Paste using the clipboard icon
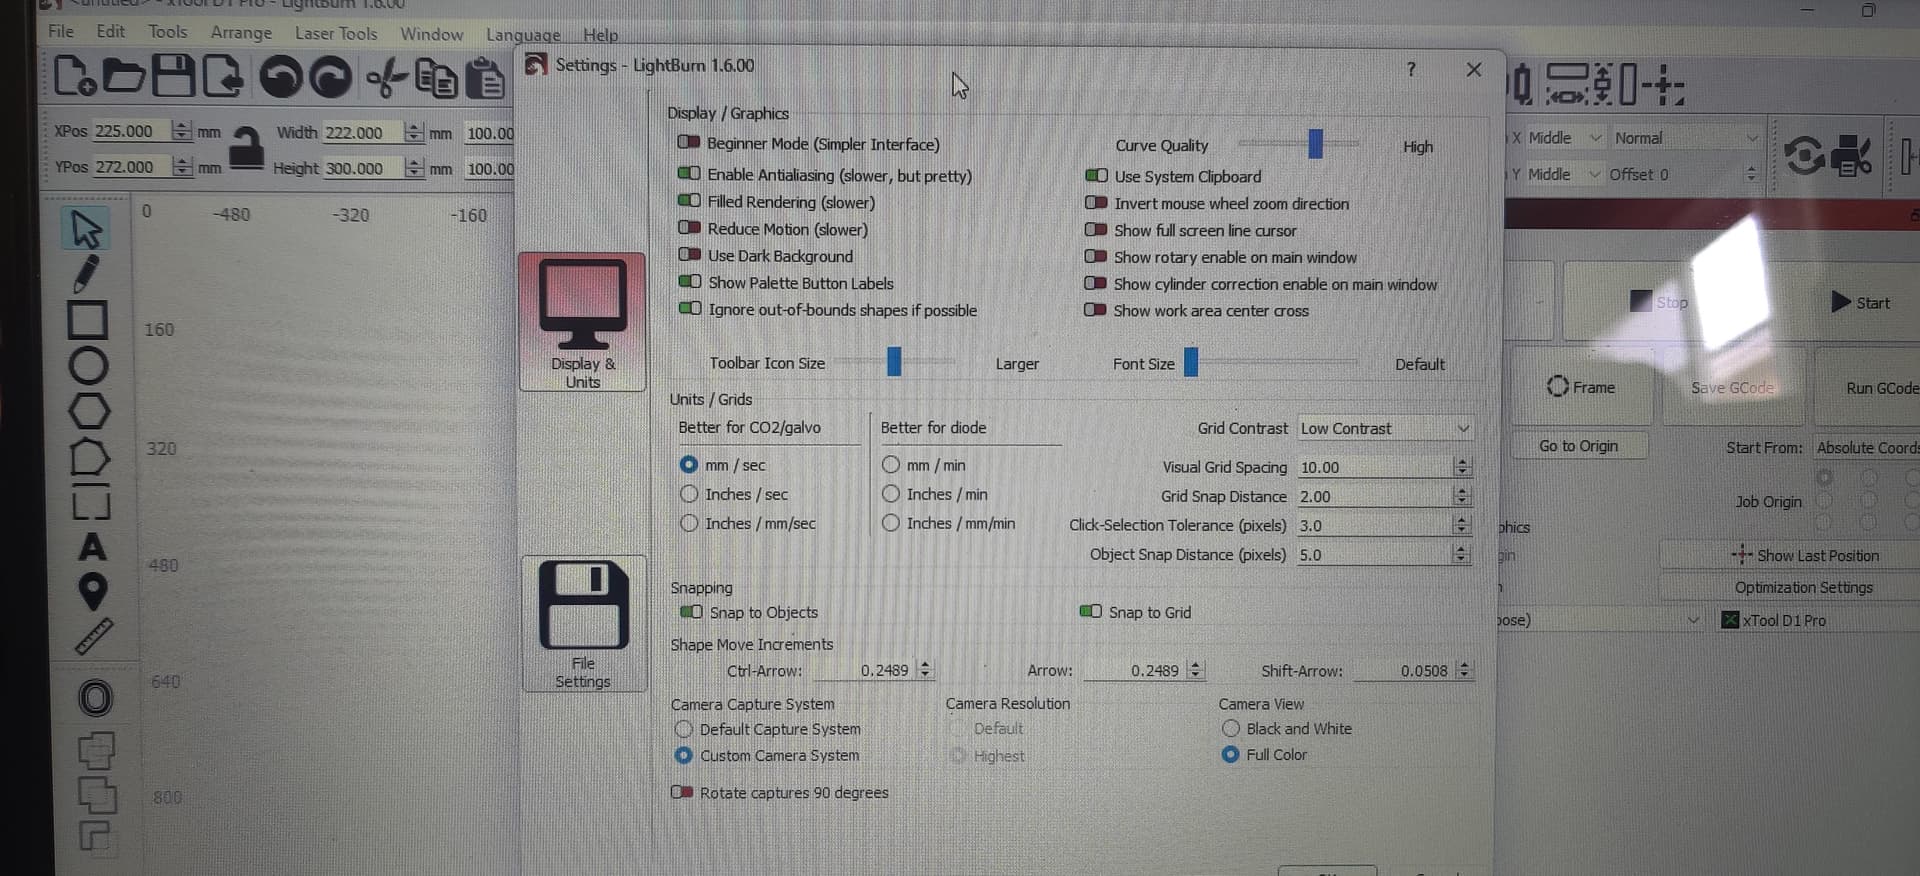 485,78
